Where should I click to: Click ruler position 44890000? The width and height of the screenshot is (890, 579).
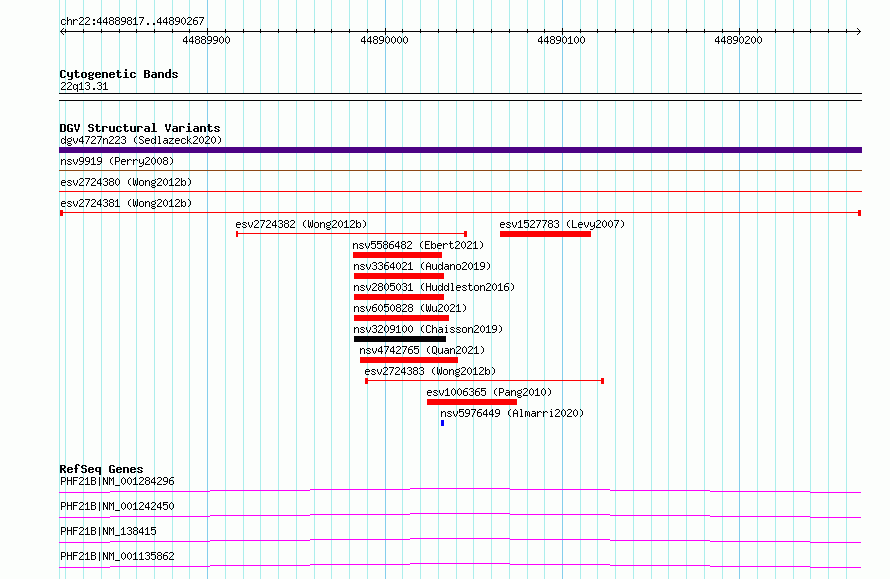pos(384,40)
